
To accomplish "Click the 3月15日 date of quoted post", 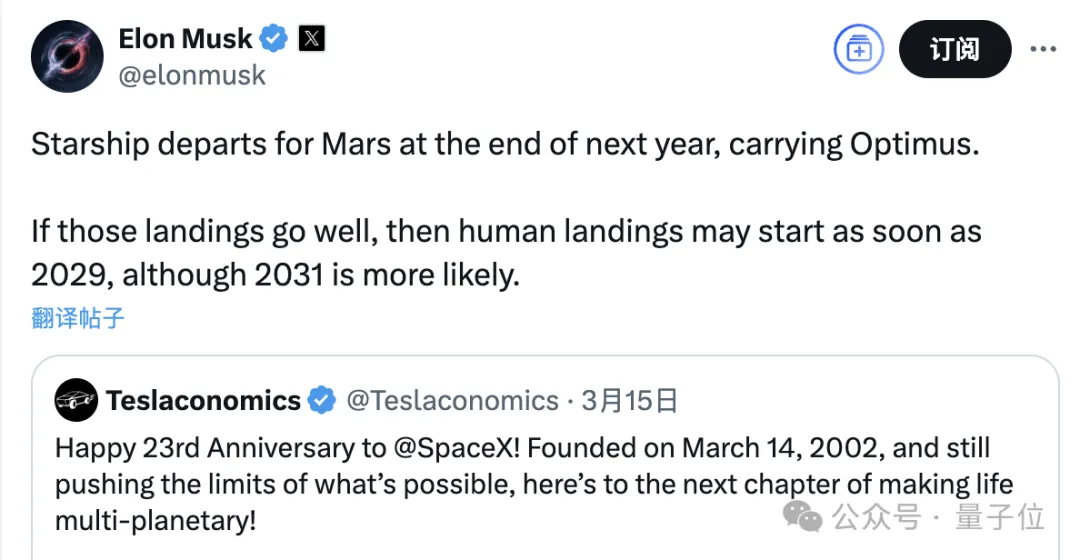I will click(630, 401).
